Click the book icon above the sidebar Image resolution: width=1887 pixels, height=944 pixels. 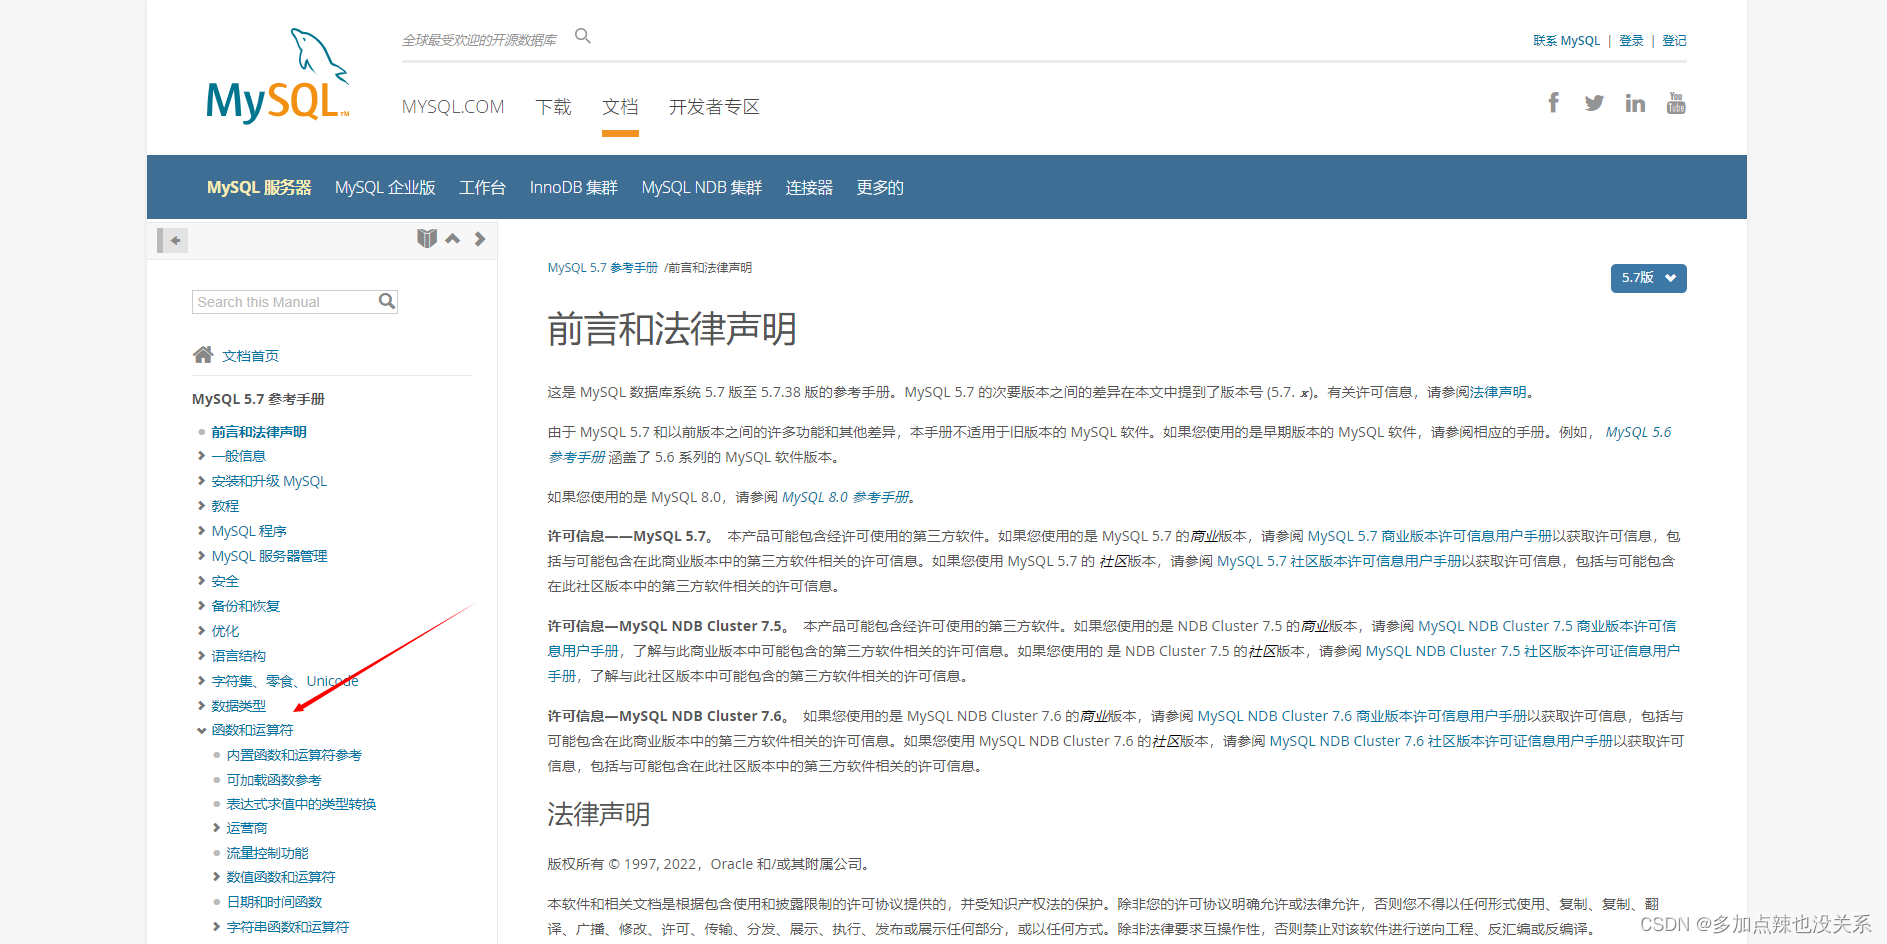point(427,238)
